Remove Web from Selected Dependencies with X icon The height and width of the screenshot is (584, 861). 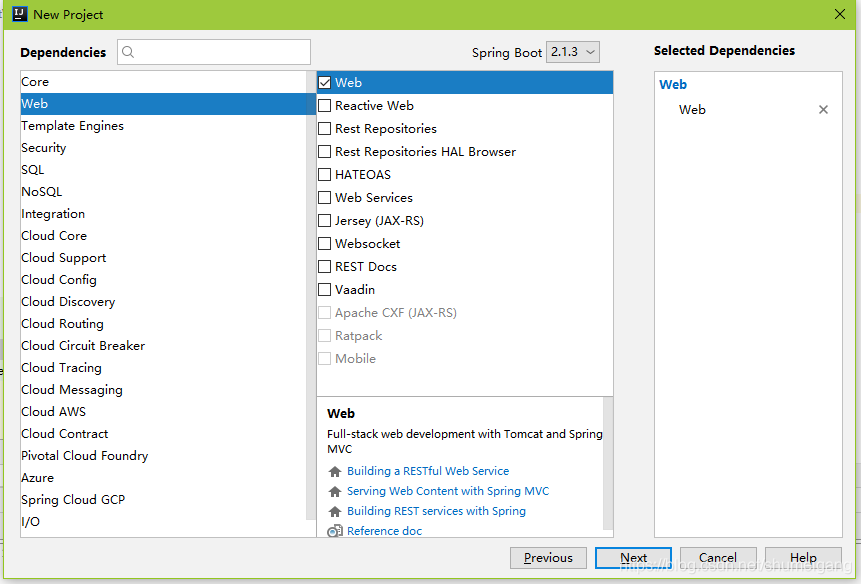(823, 109)
